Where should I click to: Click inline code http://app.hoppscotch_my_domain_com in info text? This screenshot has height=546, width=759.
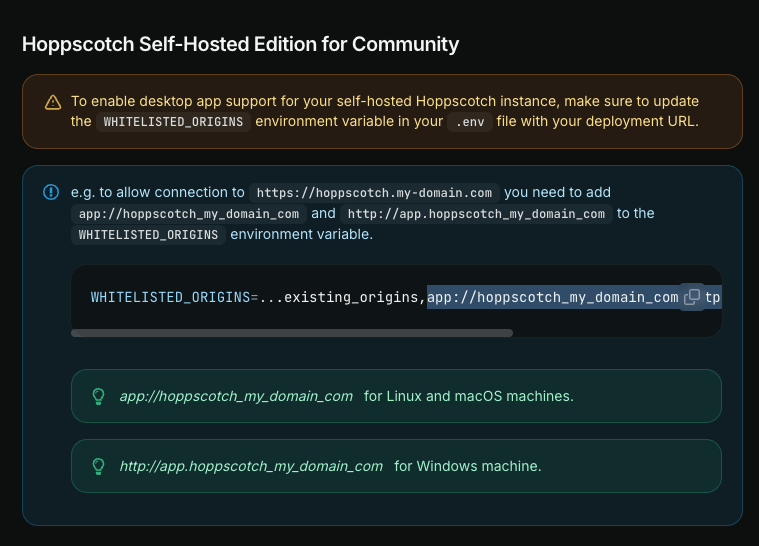point(476,213)
